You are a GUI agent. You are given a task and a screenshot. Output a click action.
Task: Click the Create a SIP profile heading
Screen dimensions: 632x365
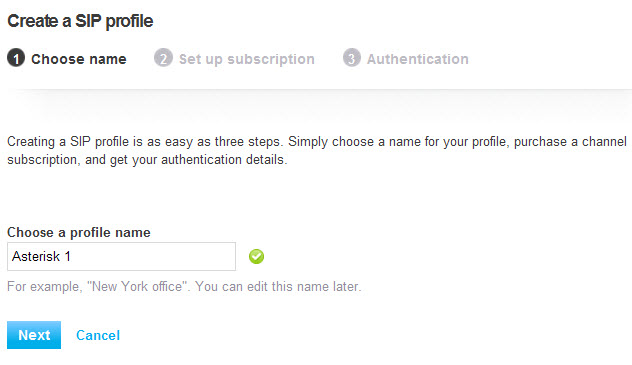(80, 21)
